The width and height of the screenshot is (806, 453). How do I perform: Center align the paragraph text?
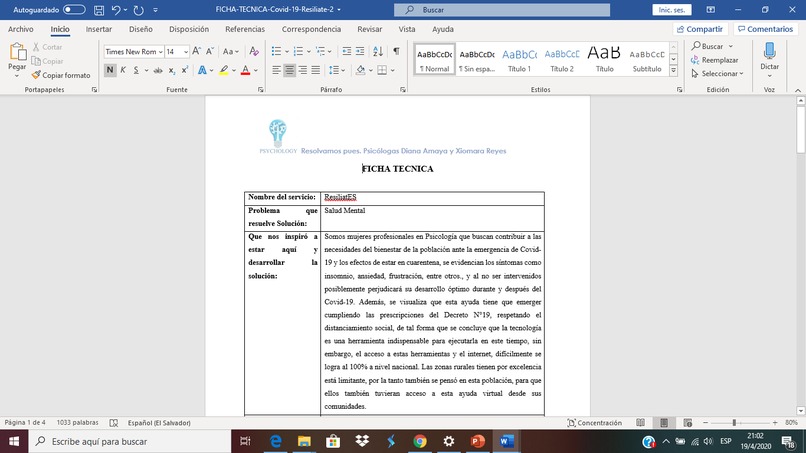pyautogui.click(x=289, y=70)
